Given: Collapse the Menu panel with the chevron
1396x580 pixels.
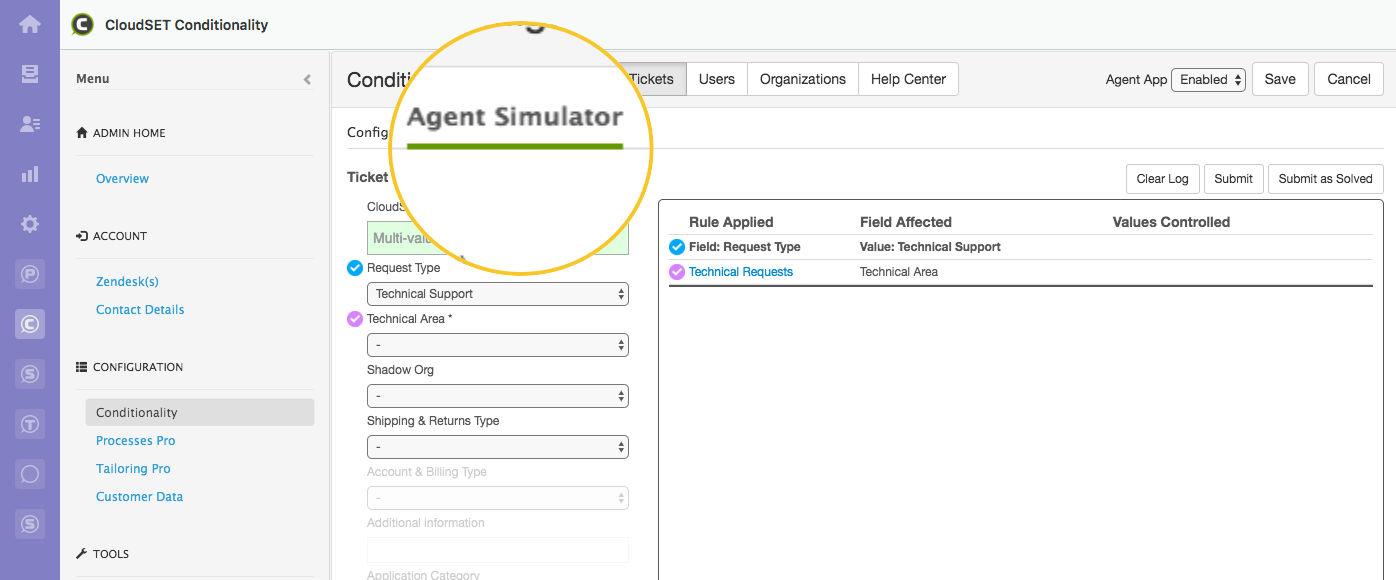Looking at the screenshot, I should [x=307, y=78].
